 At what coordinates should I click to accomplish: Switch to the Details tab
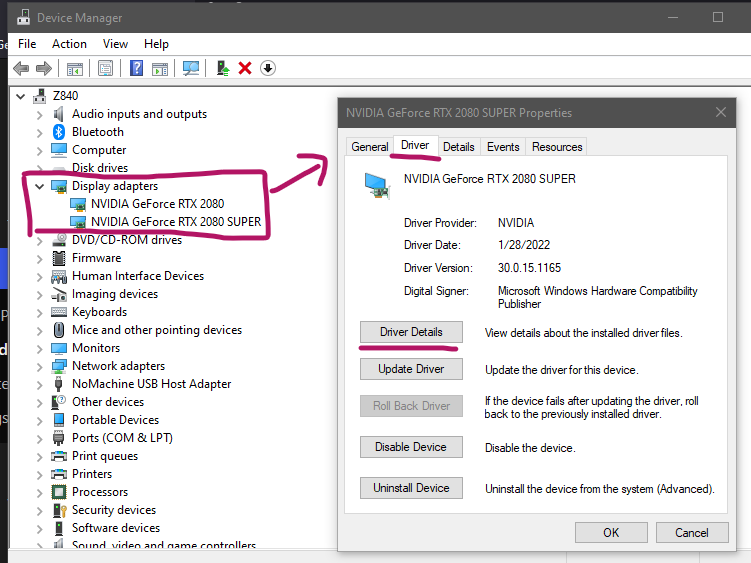point(458,147)
